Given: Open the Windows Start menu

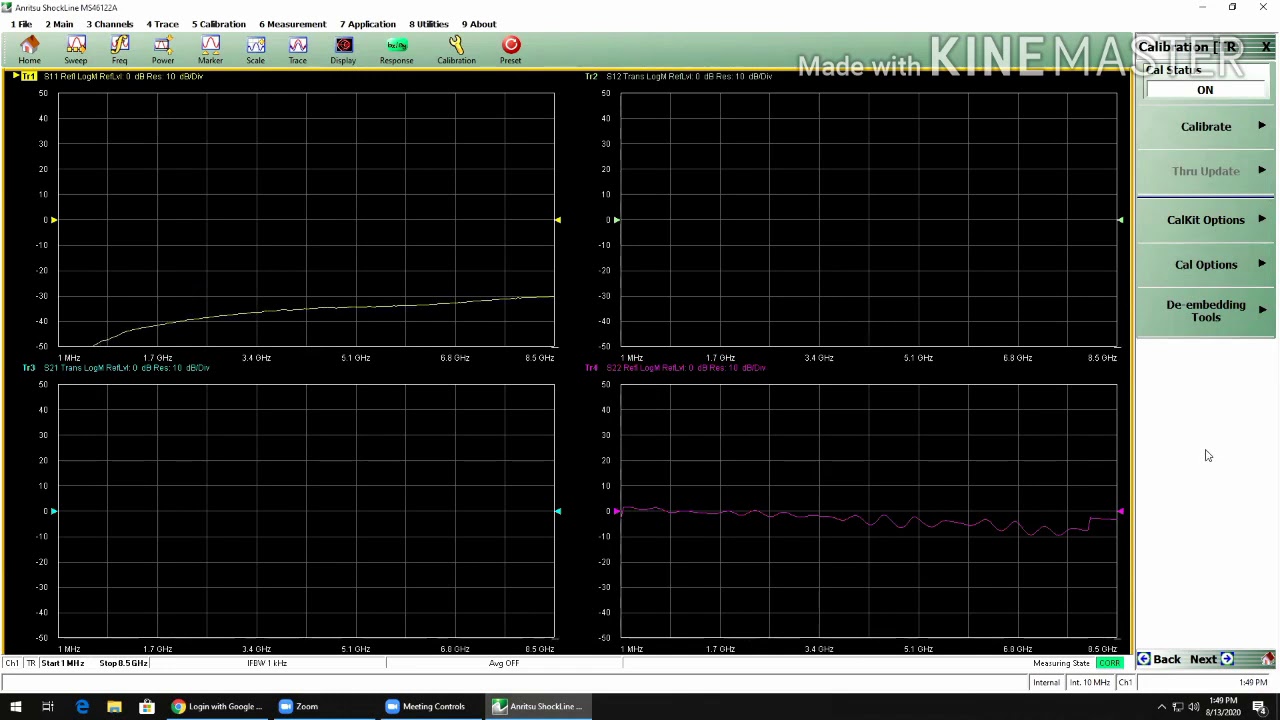Looking at the screenshot, I should point(15,707).
